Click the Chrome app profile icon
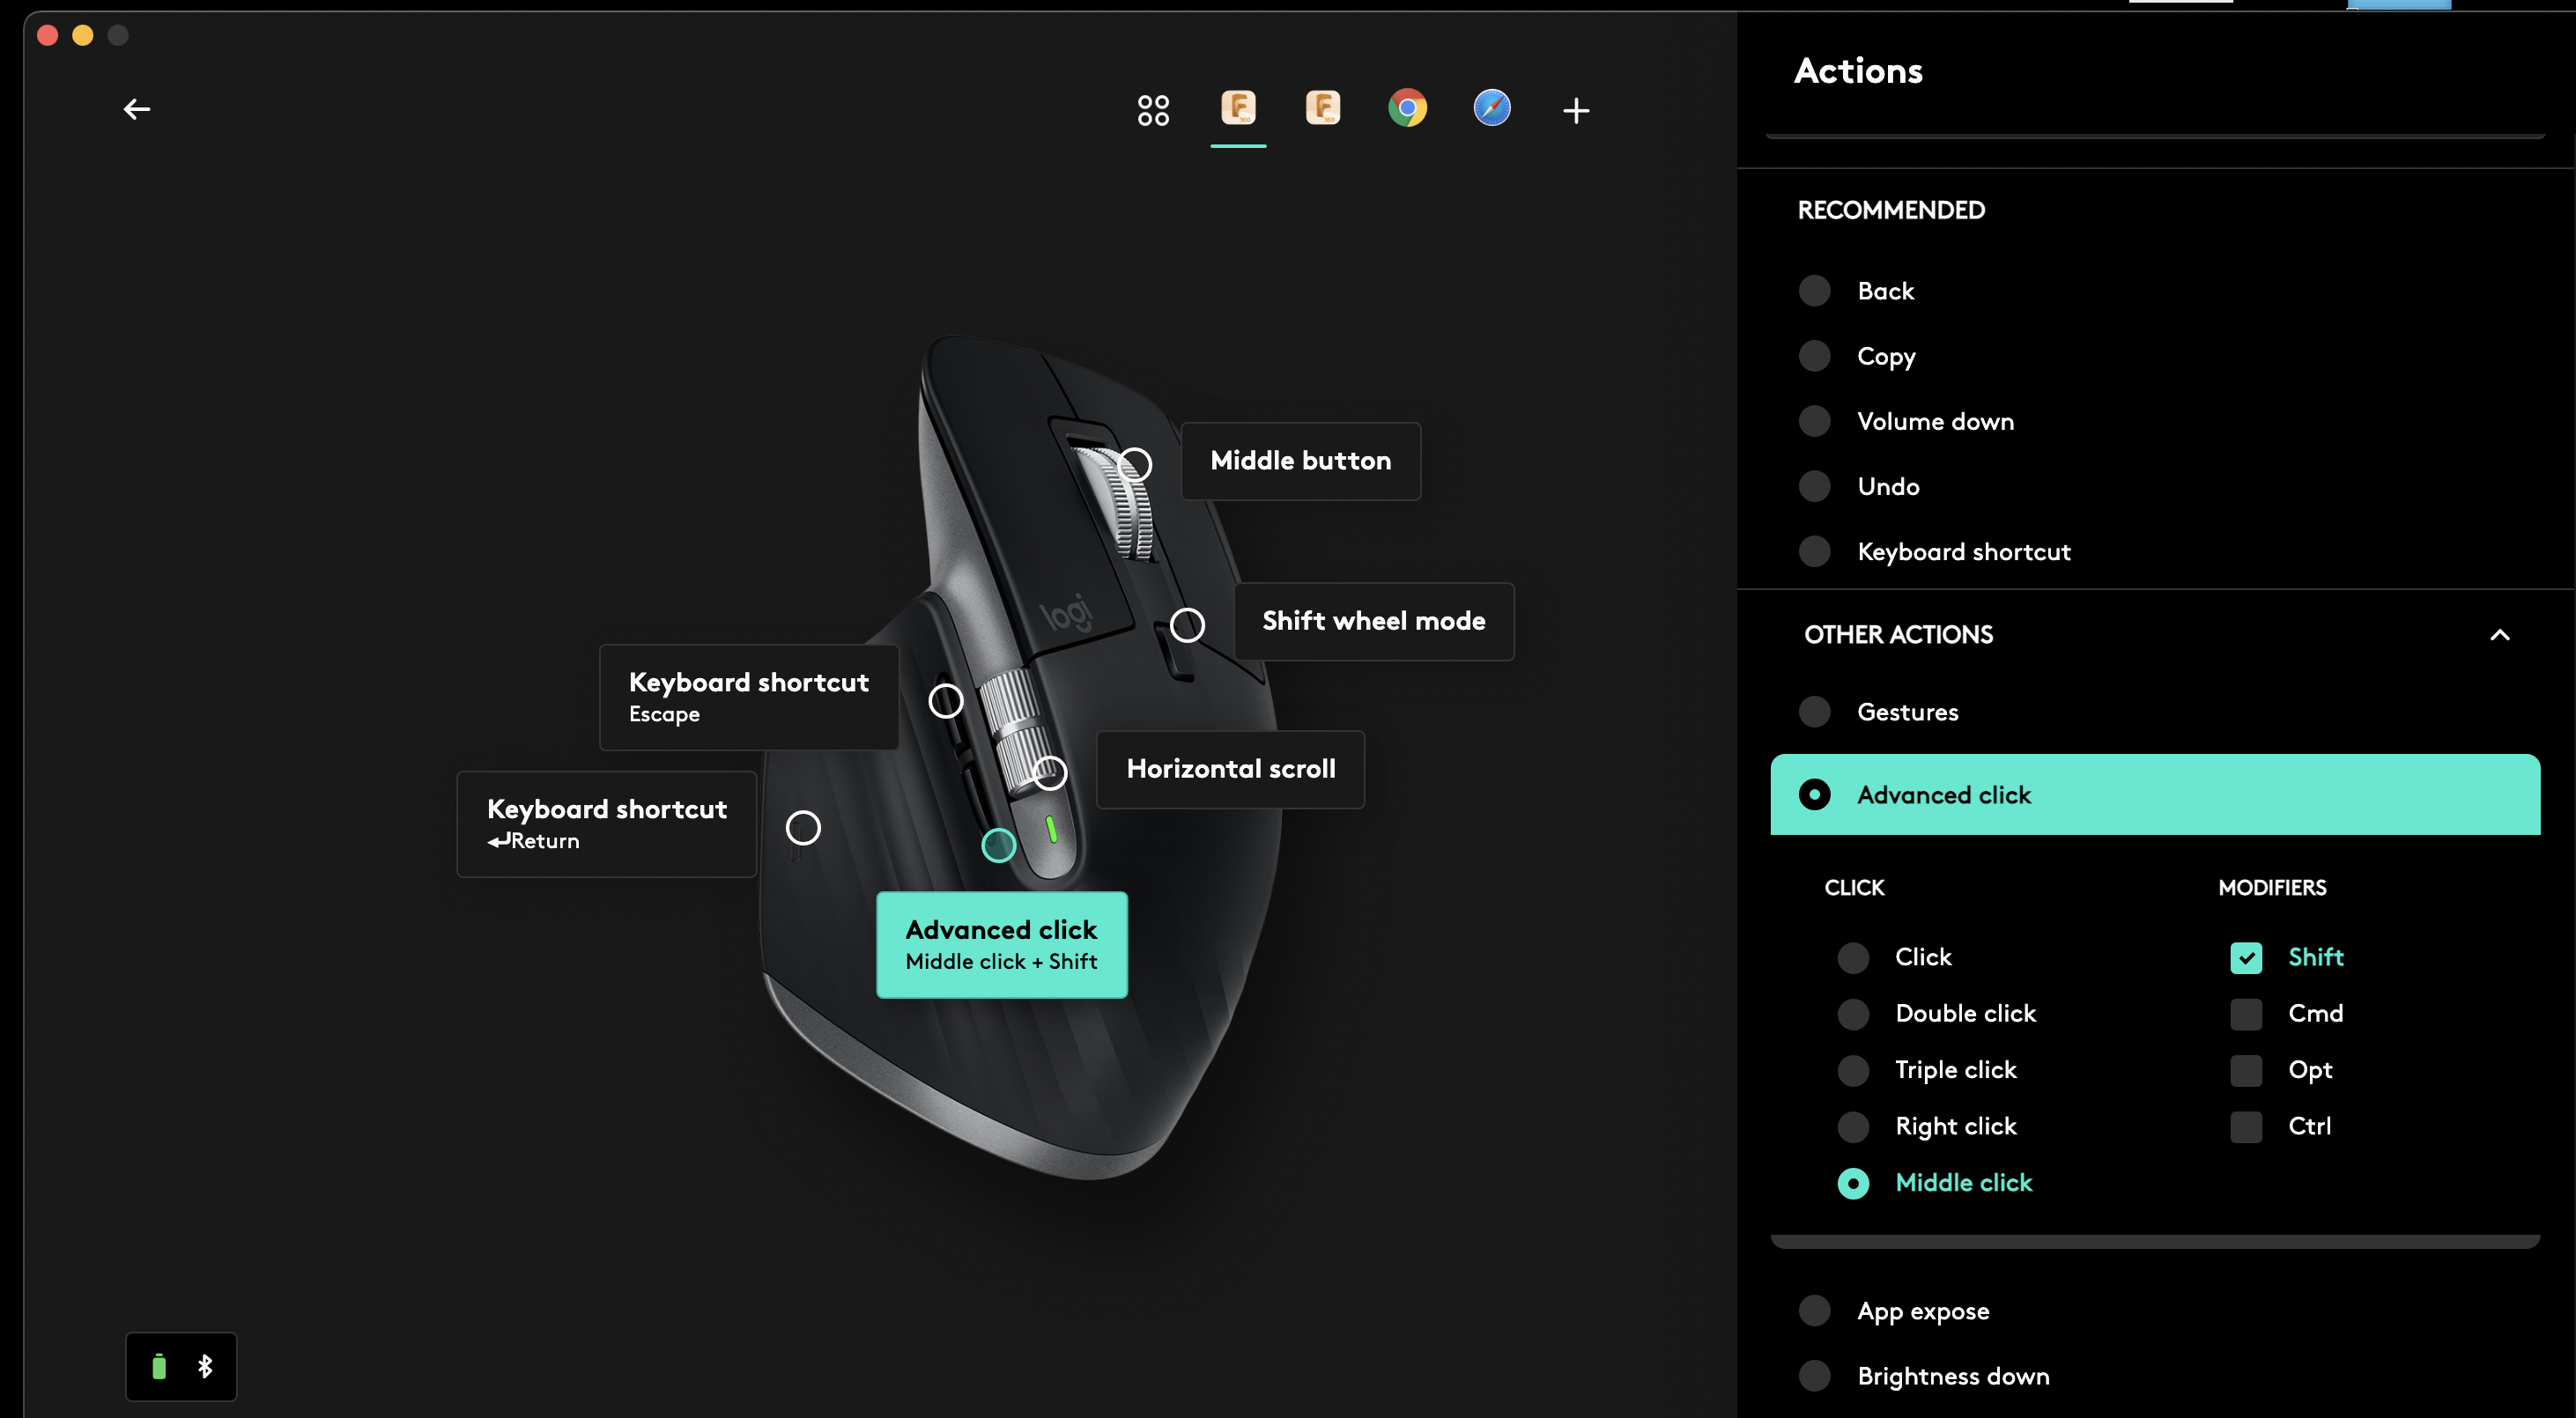2576x1418 pixels. [1408, 110]
